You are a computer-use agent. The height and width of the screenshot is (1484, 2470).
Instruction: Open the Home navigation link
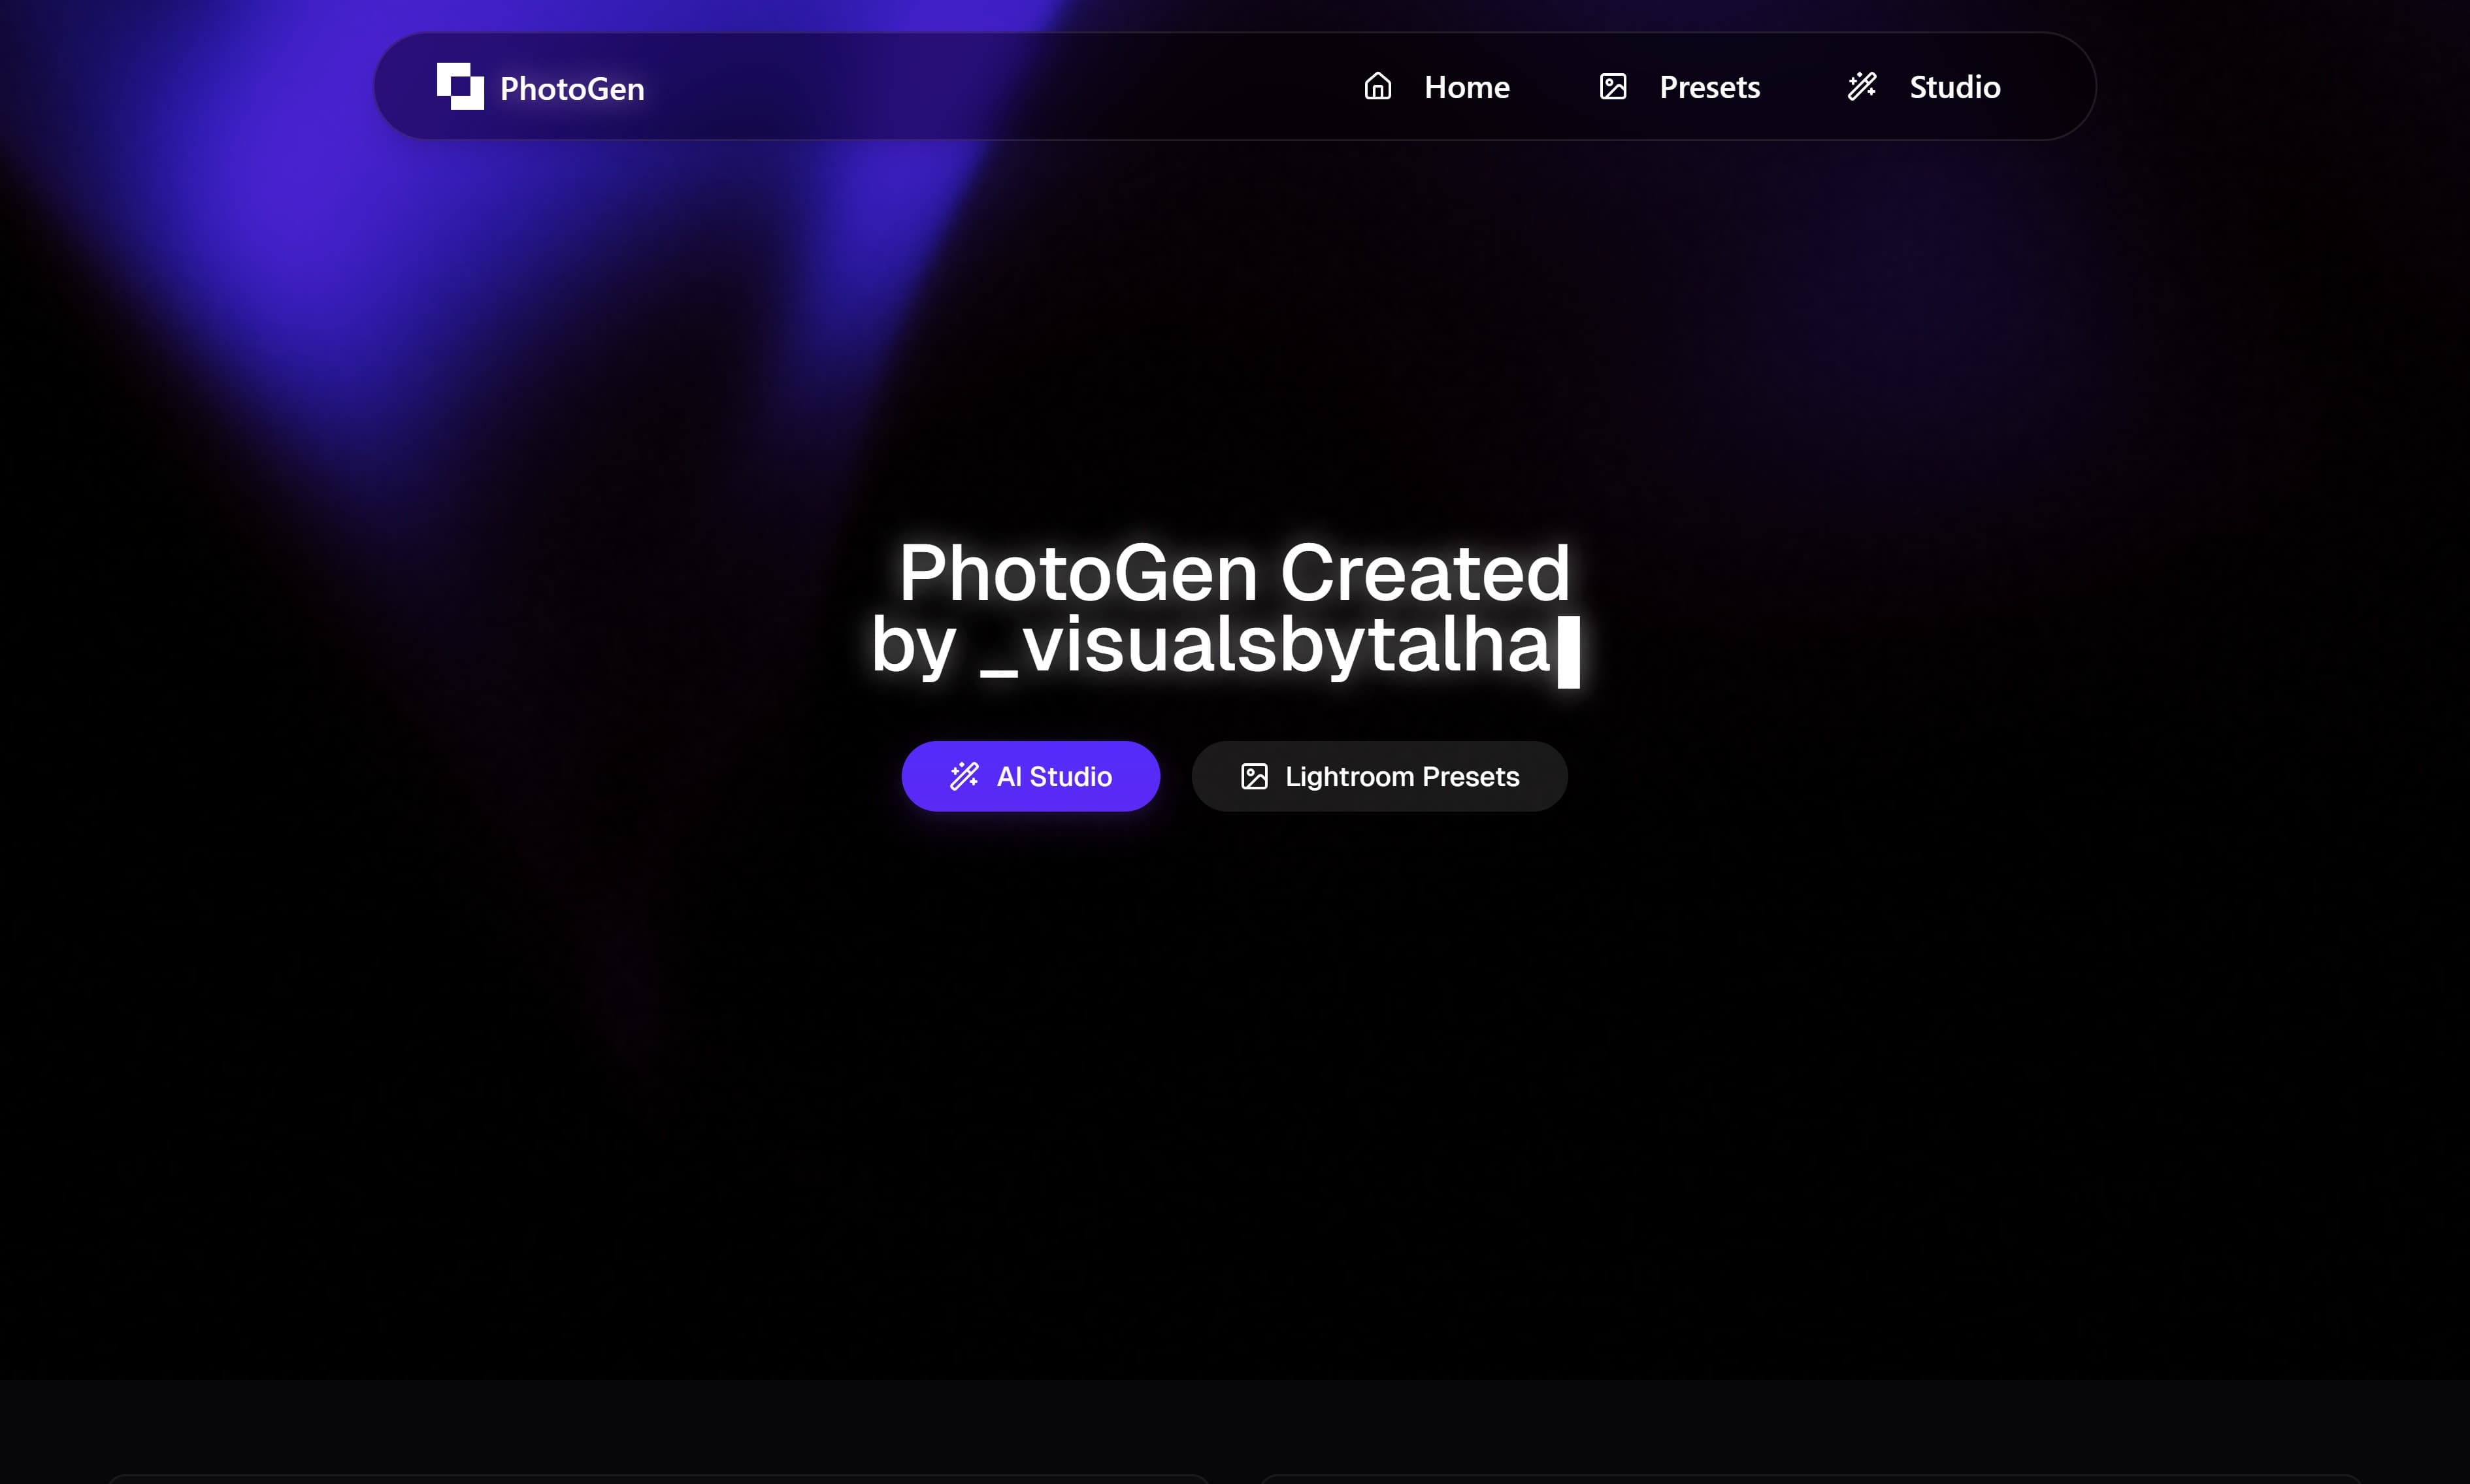click(1466, 87)
